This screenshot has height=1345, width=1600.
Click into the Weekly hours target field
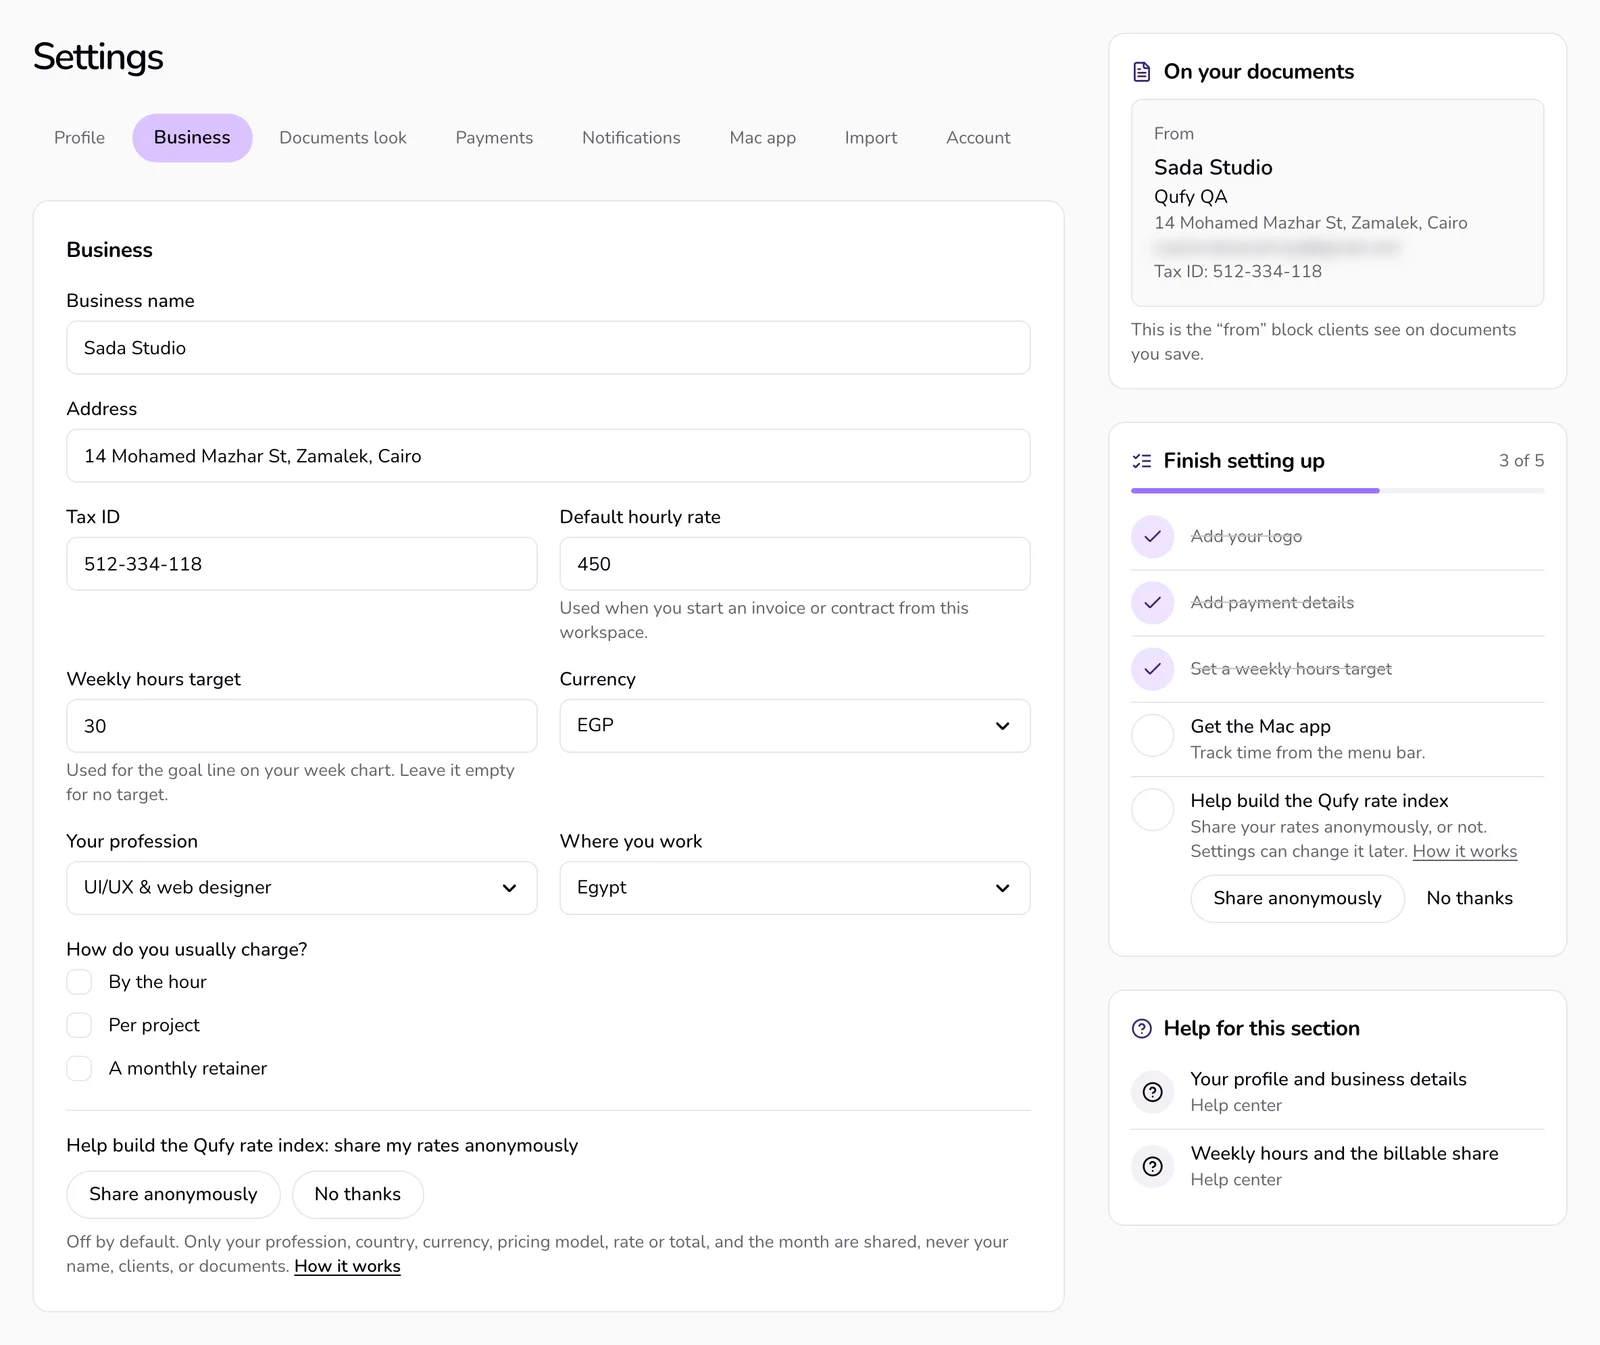pos(302,726)
